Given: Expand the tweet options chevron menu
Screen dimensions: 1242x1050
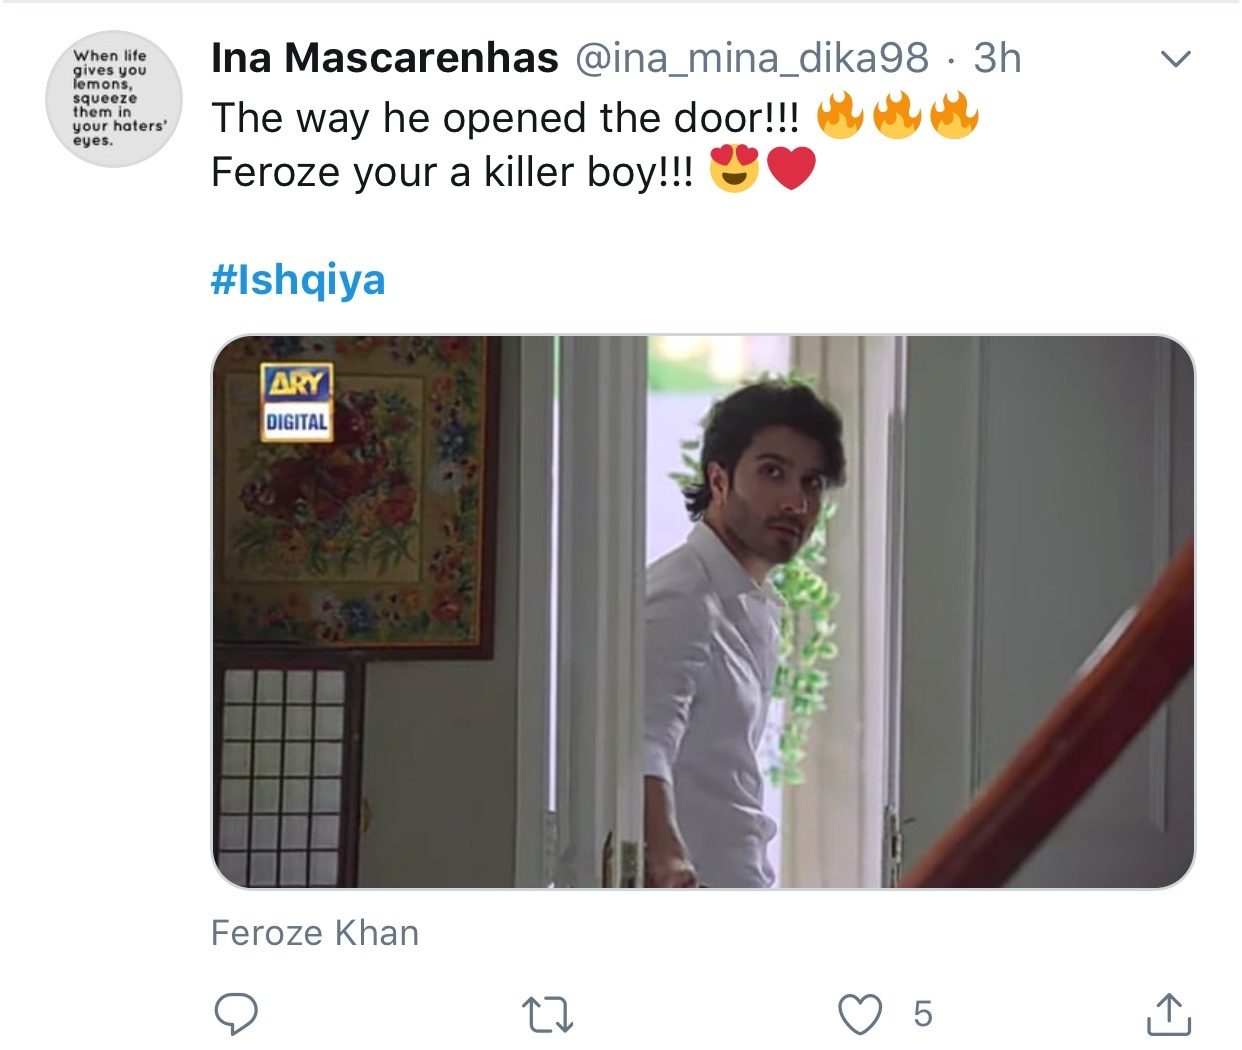Looking at the screenshot, I should point(1176,59).
